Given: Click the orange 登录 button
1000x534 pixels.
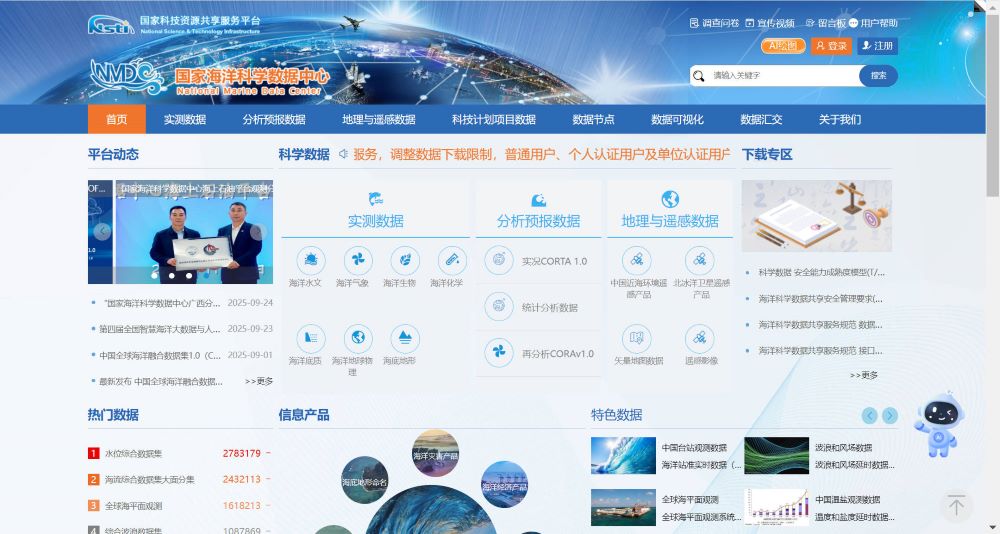Looking at the screenshot, I should click(x=832, y=46).
